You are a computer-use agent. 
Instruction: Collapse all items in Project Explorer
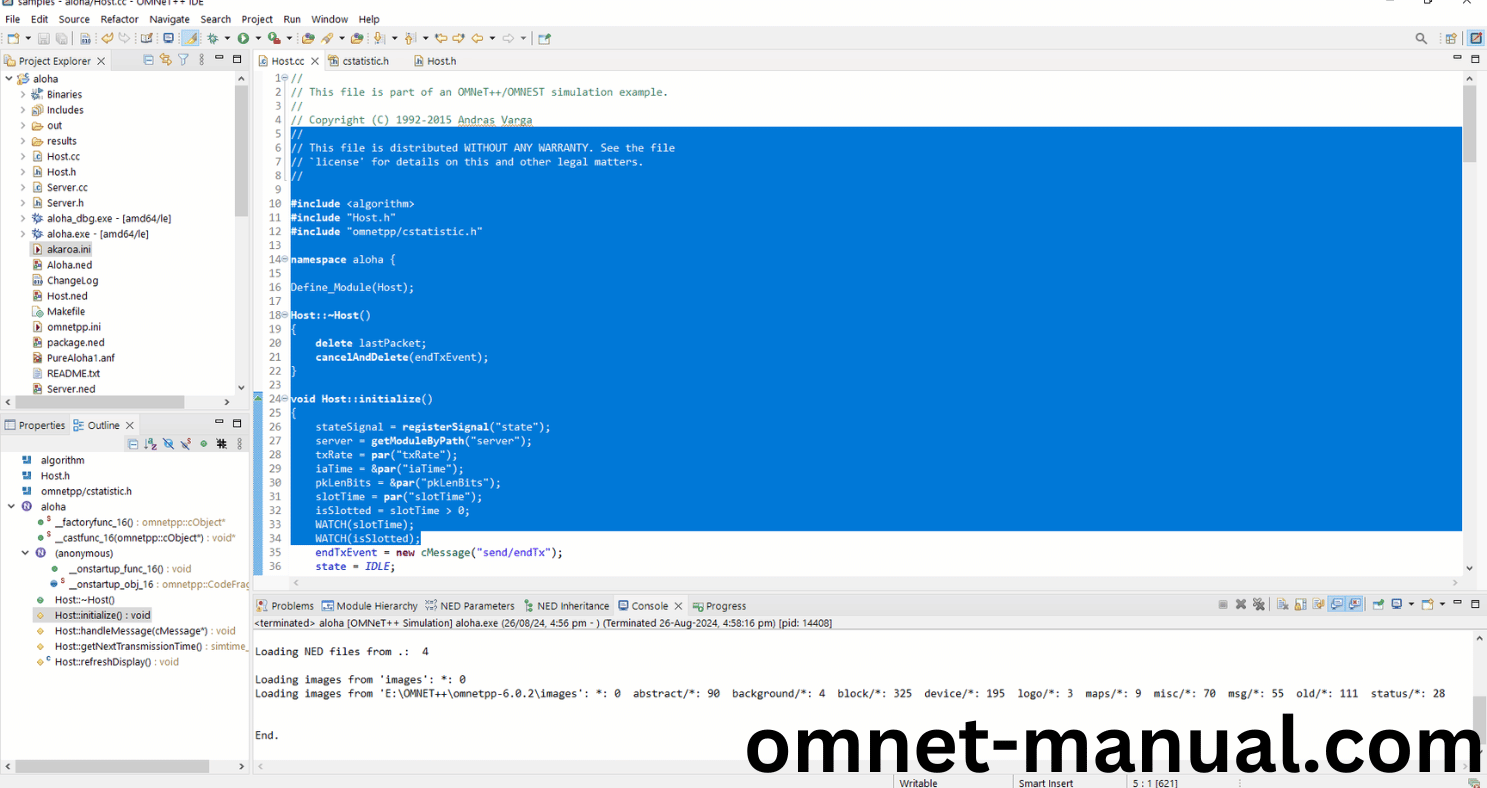tap(149, 61)
